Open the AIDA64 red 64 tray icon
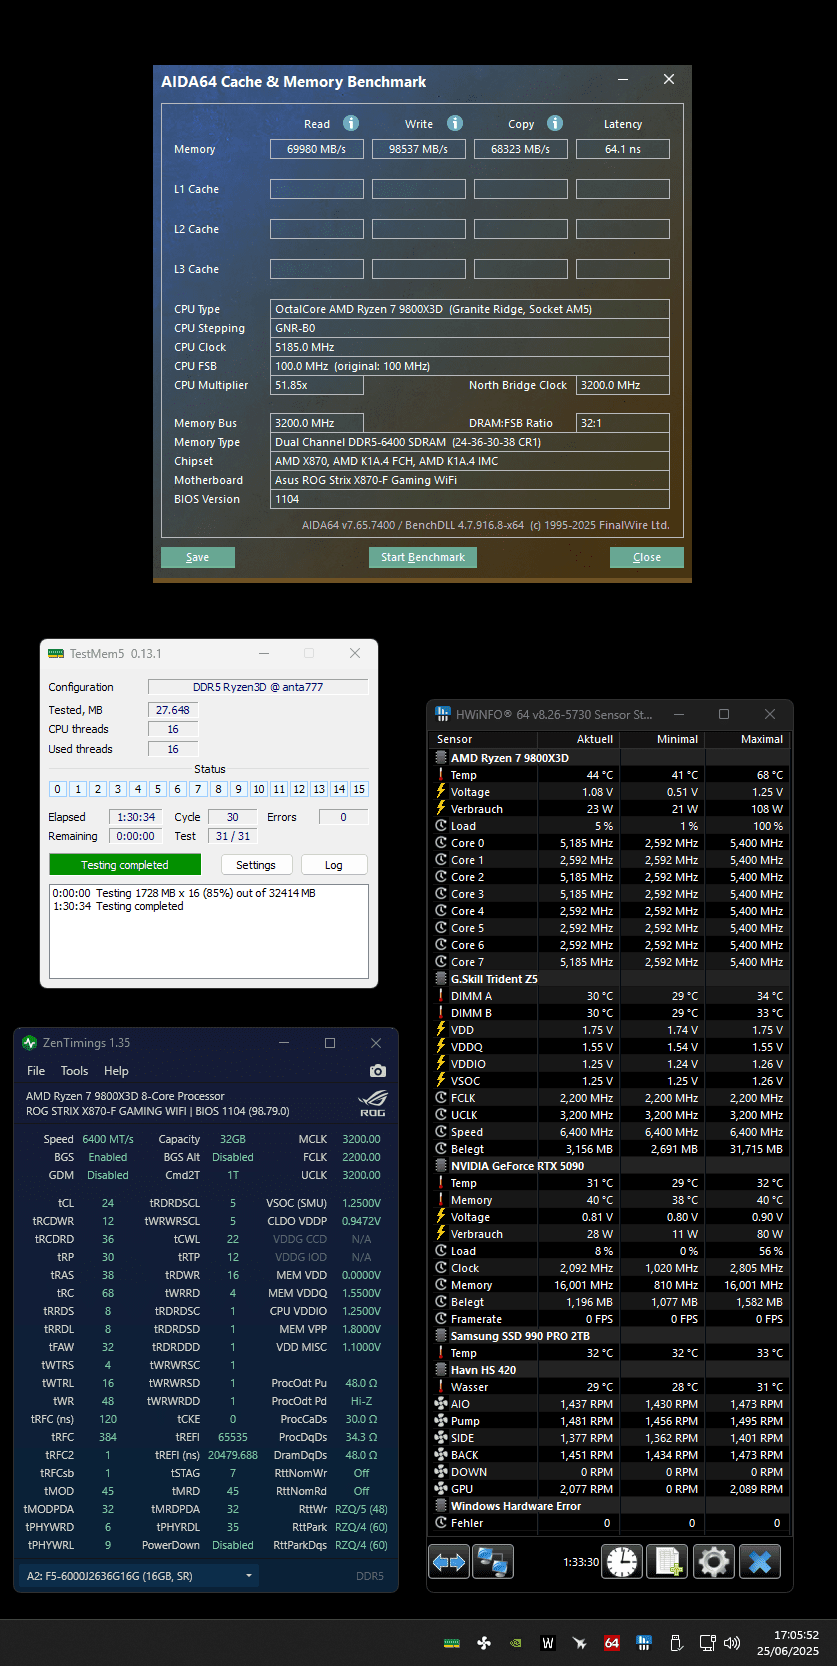Viewport: 837px width, 1666px height. [x=612, y=1642]
